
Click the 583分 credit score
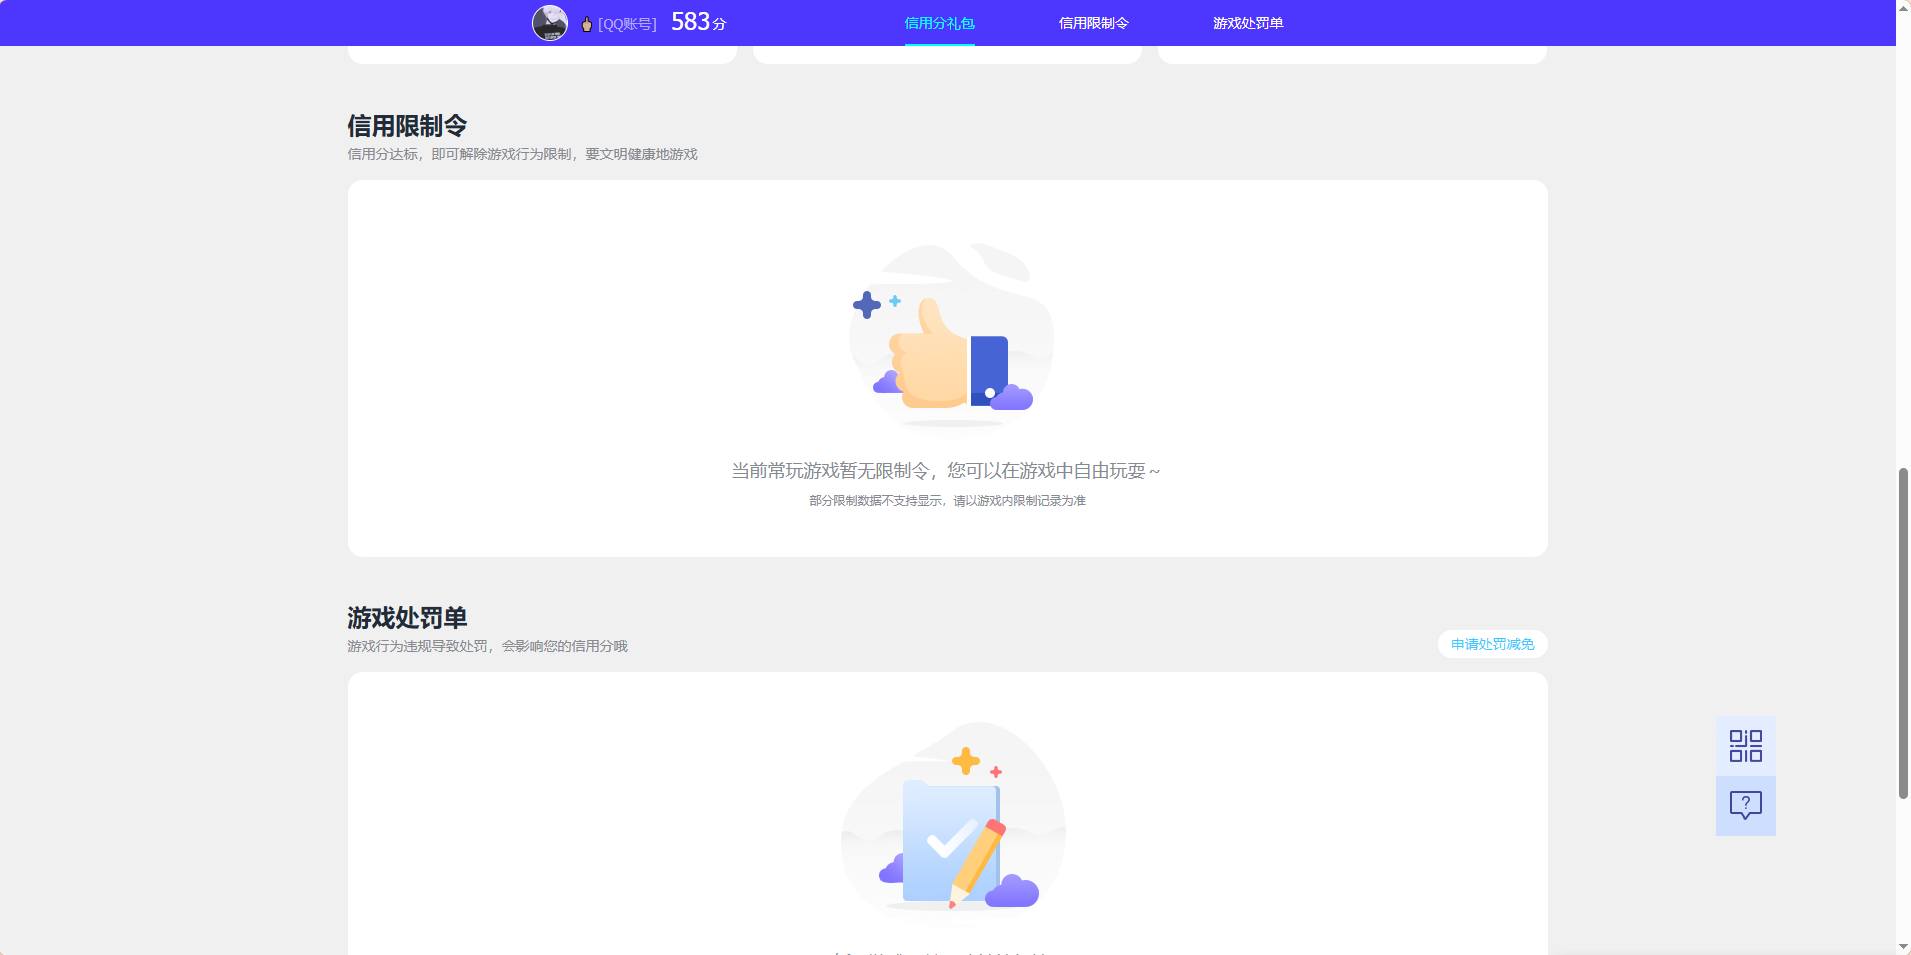coord(699,22)
